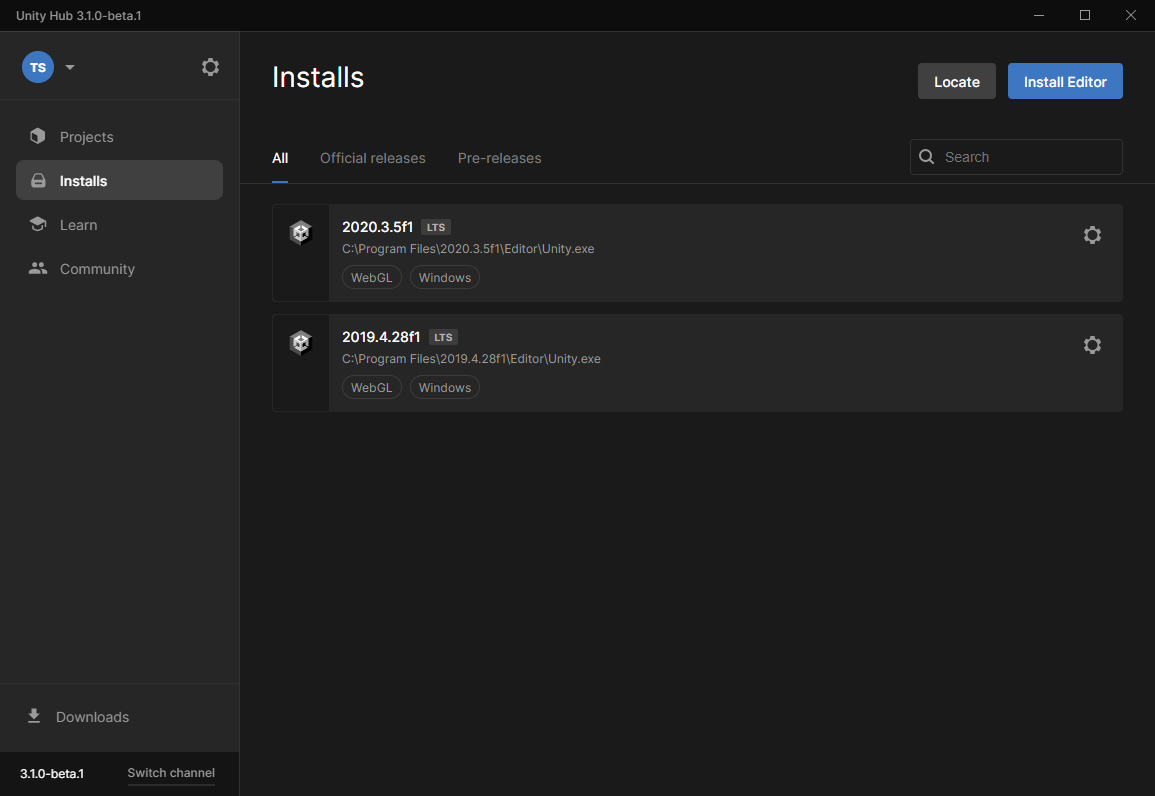Click the LTS badge of 2019.4.28f1
This screenshot has width=1155, height=796.
[x=443, y=337]
